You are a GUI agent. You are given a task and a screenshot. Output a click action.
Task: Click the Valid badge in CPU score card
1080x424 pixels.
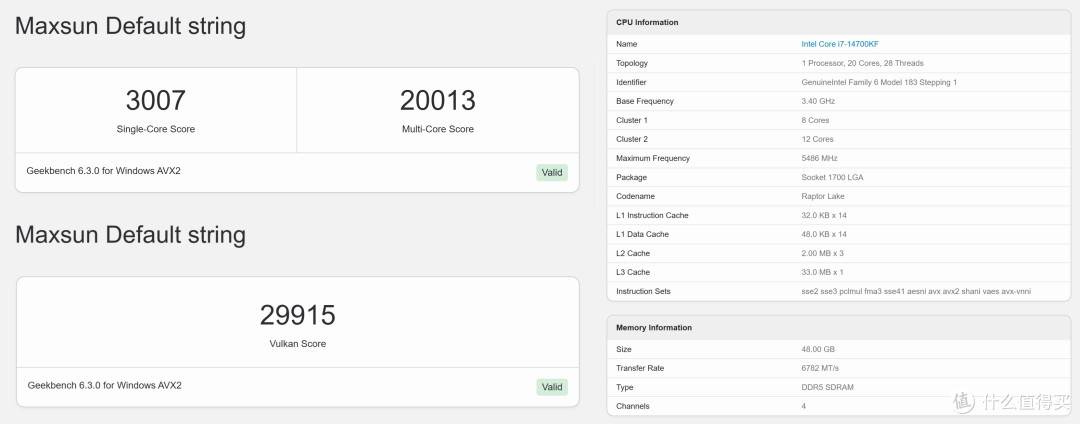552,173
